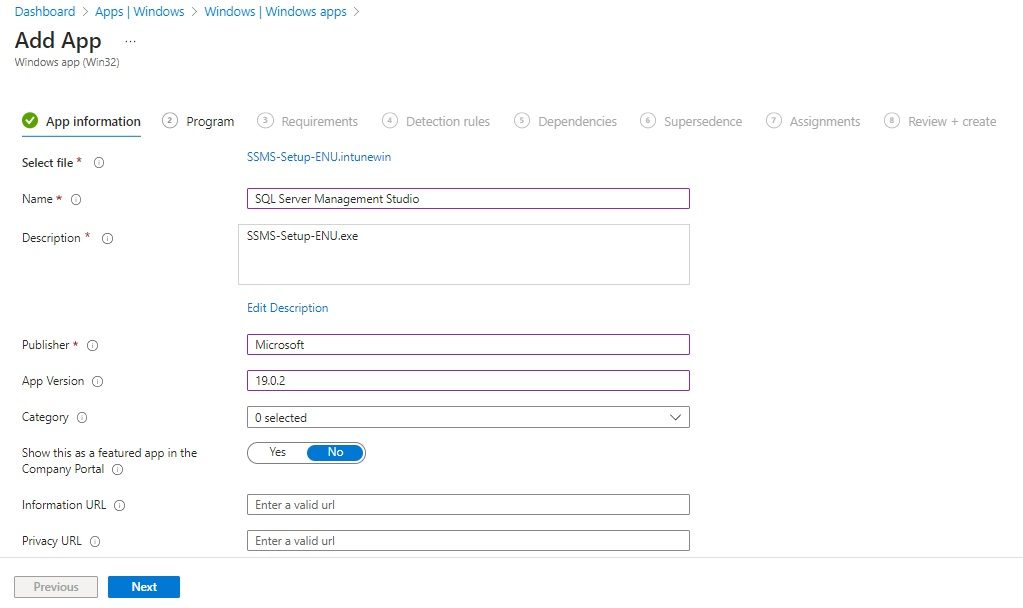Open the Detection rules step tab

[x=436, y=121]
